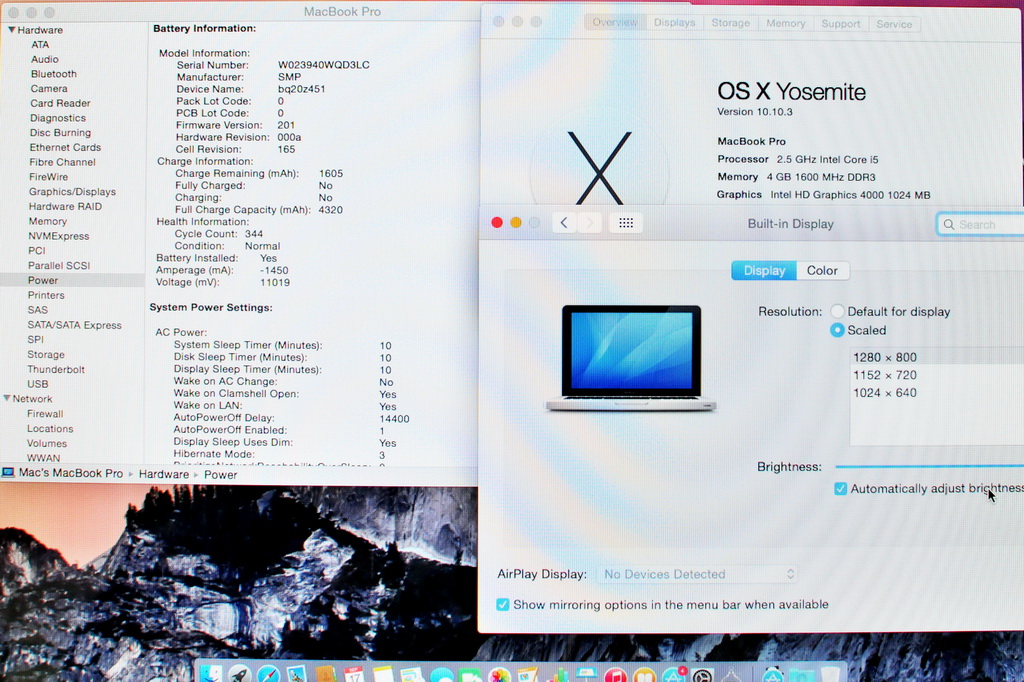Image resolution: width=1024 pixels, height=682 pixels.
Task: Select Default for display resolution
Action: (x=837, y=312)
